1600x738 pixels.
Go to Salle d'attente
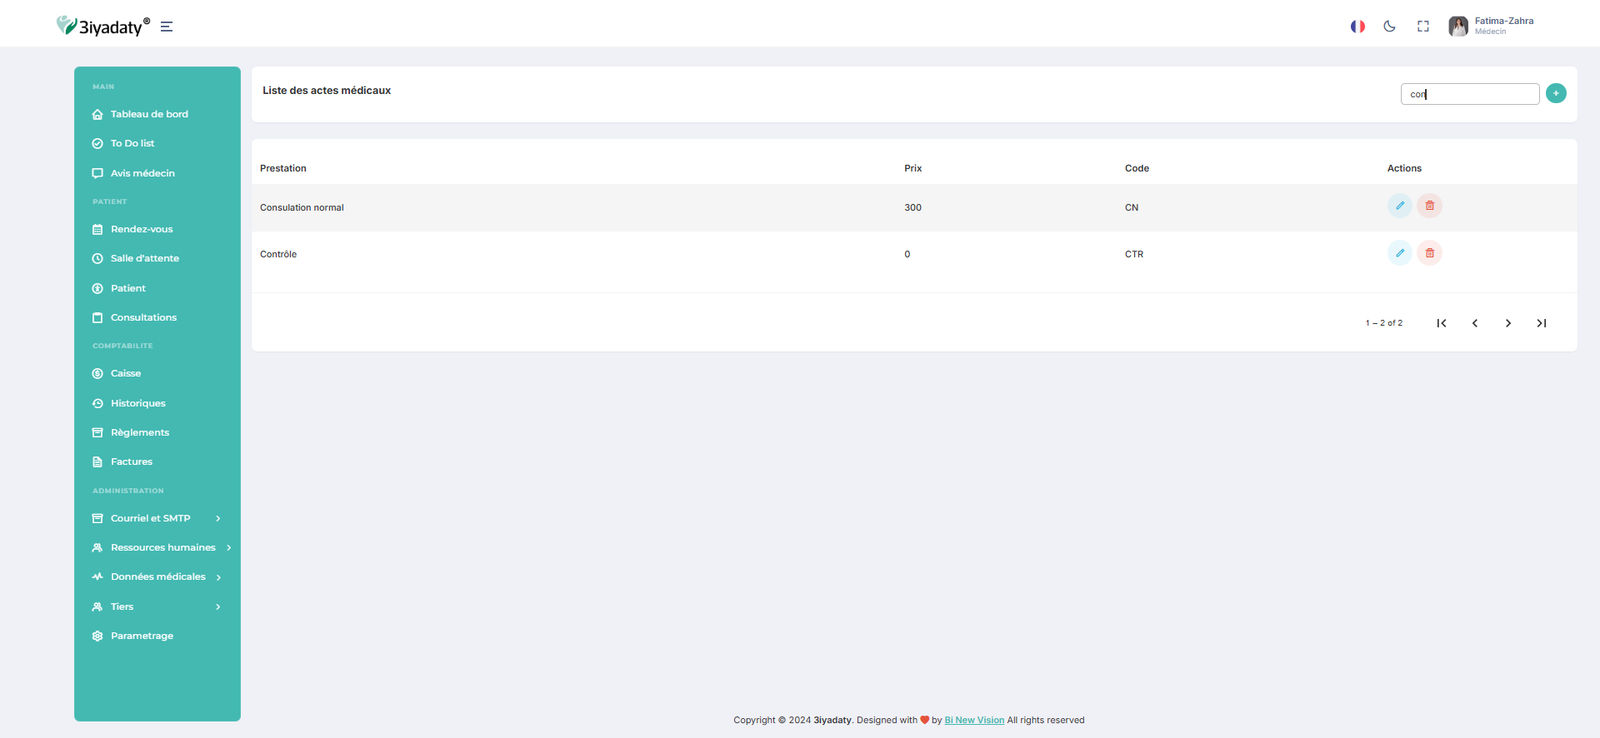coord(144,258)
